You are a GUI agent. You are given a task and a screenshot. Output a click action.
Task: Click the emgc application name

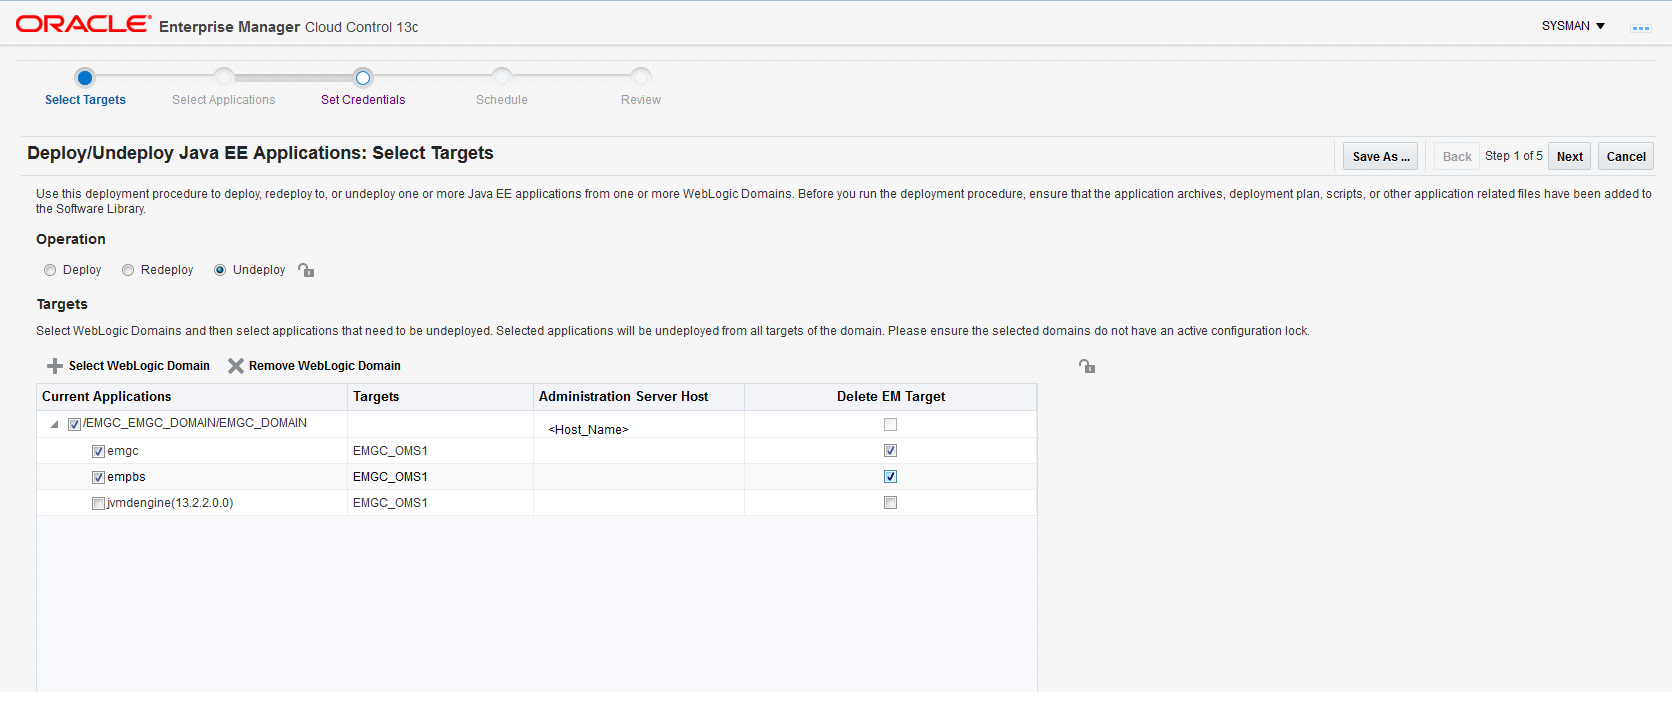tap(123, 451)
